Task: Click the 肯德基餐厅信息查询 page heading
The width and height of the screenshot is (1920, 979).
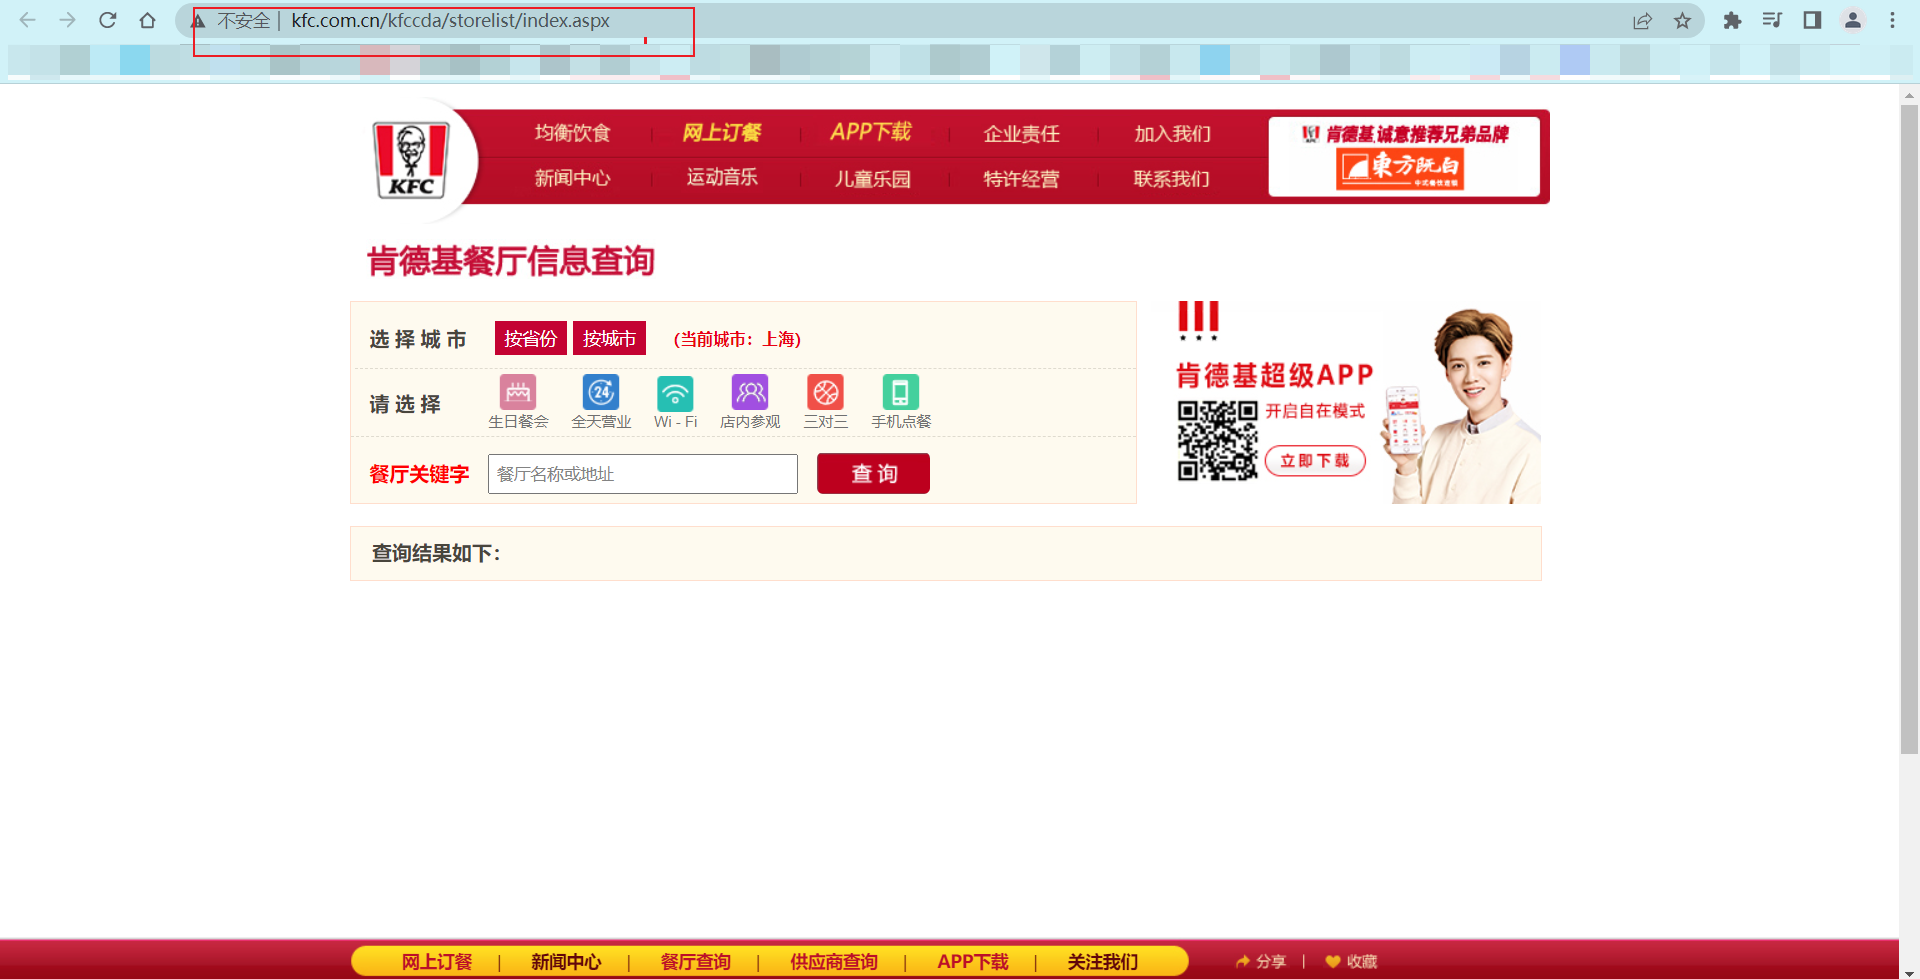Action: pyautogui.click(x=511, y=261)
